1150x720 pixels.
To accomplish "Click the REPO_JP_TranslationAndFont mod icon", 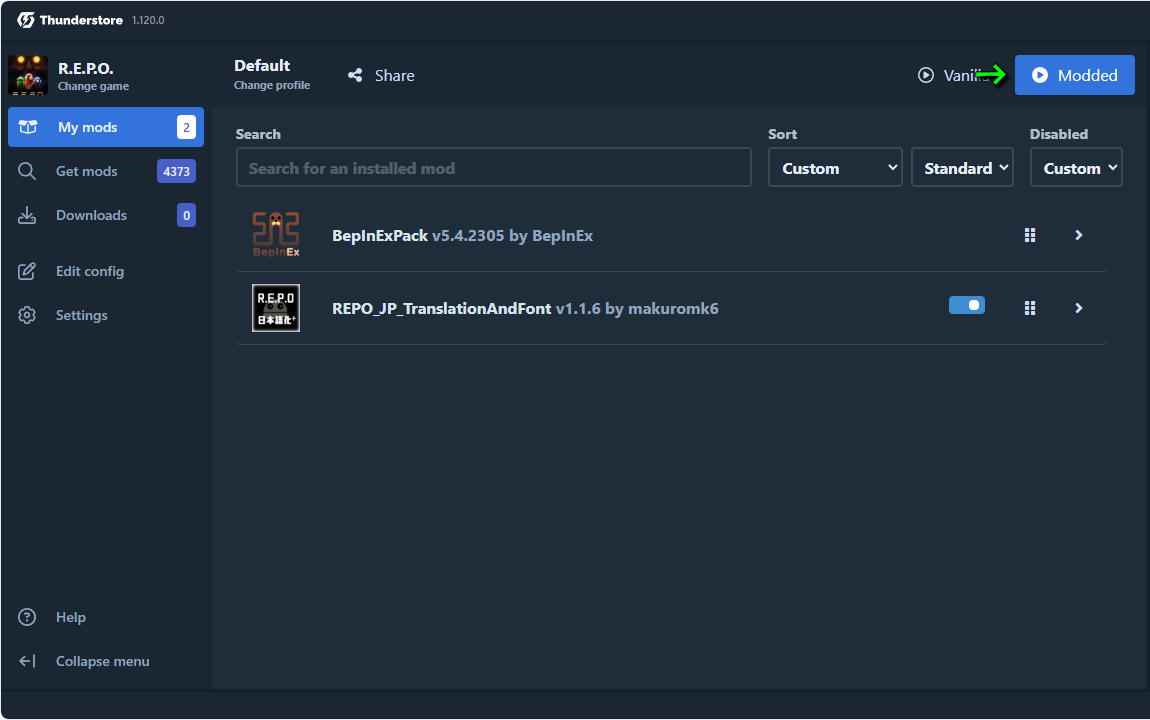I will pyautogui.click(x=276, y=308).
